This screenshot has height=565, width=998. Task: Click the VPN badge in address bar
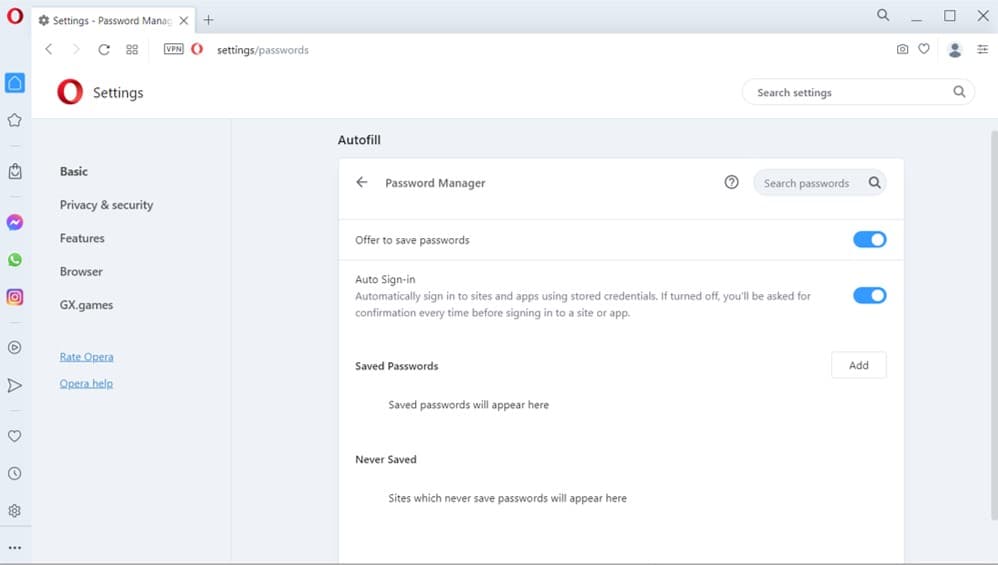pyautogui.click(x=173, y=49)
